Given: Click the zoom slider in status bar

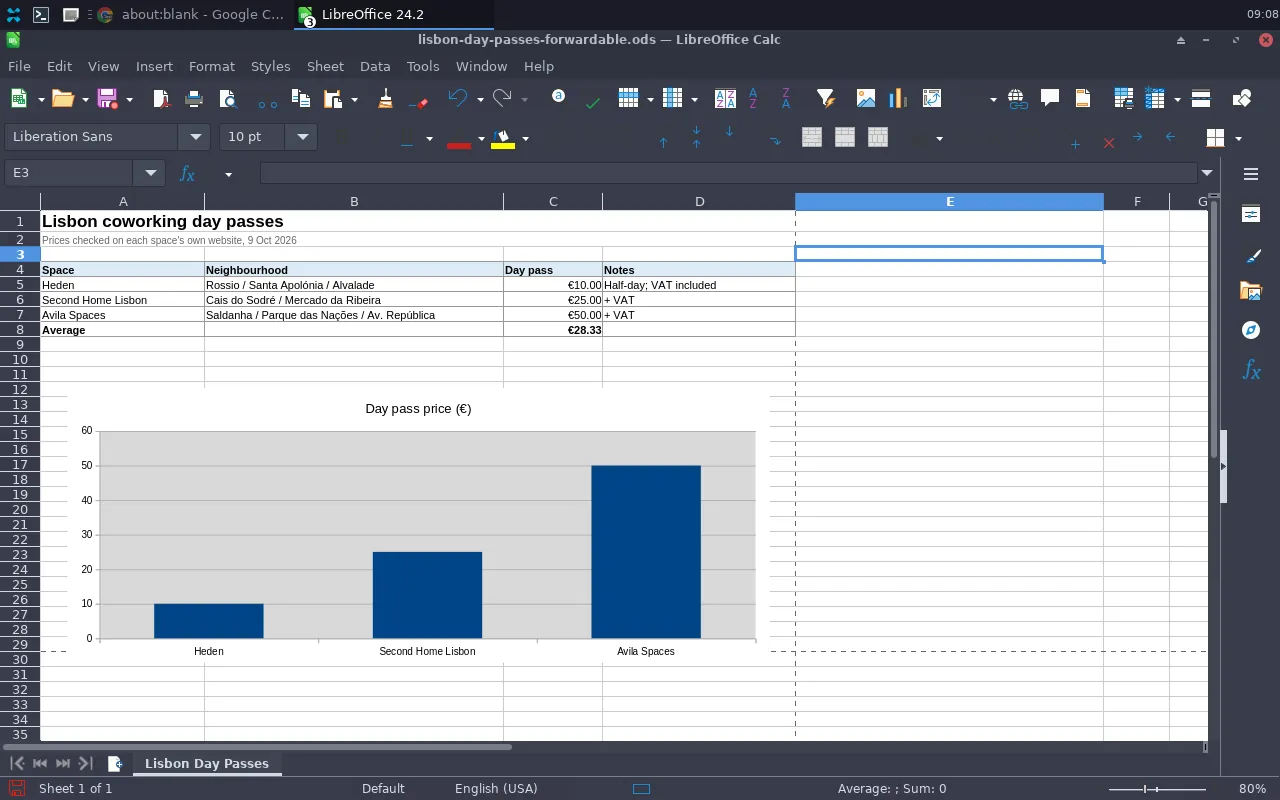Looking at the screenshot, I should tap(1158, 789).
